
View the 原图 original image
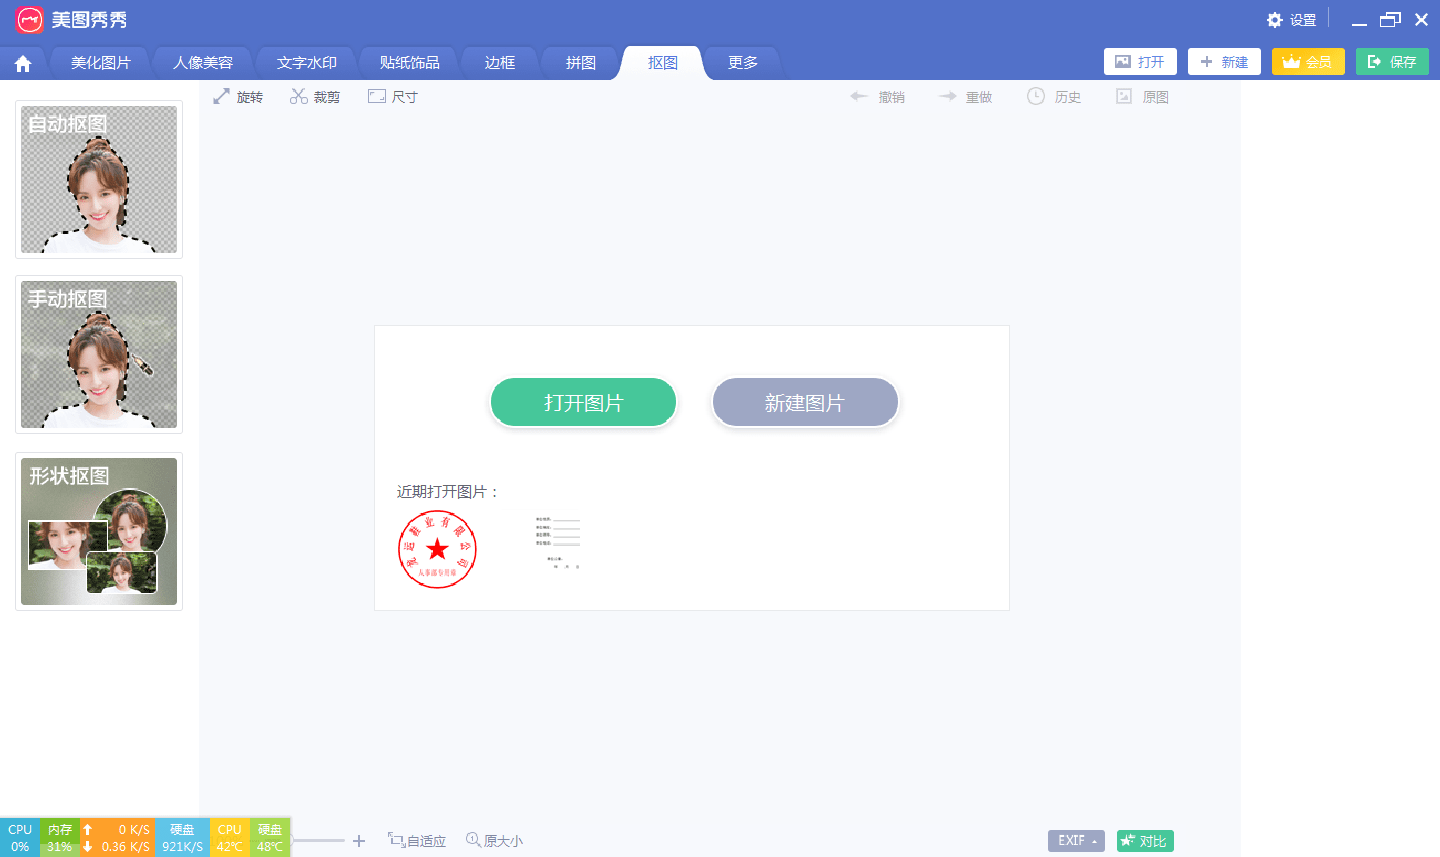(1142, 96)
